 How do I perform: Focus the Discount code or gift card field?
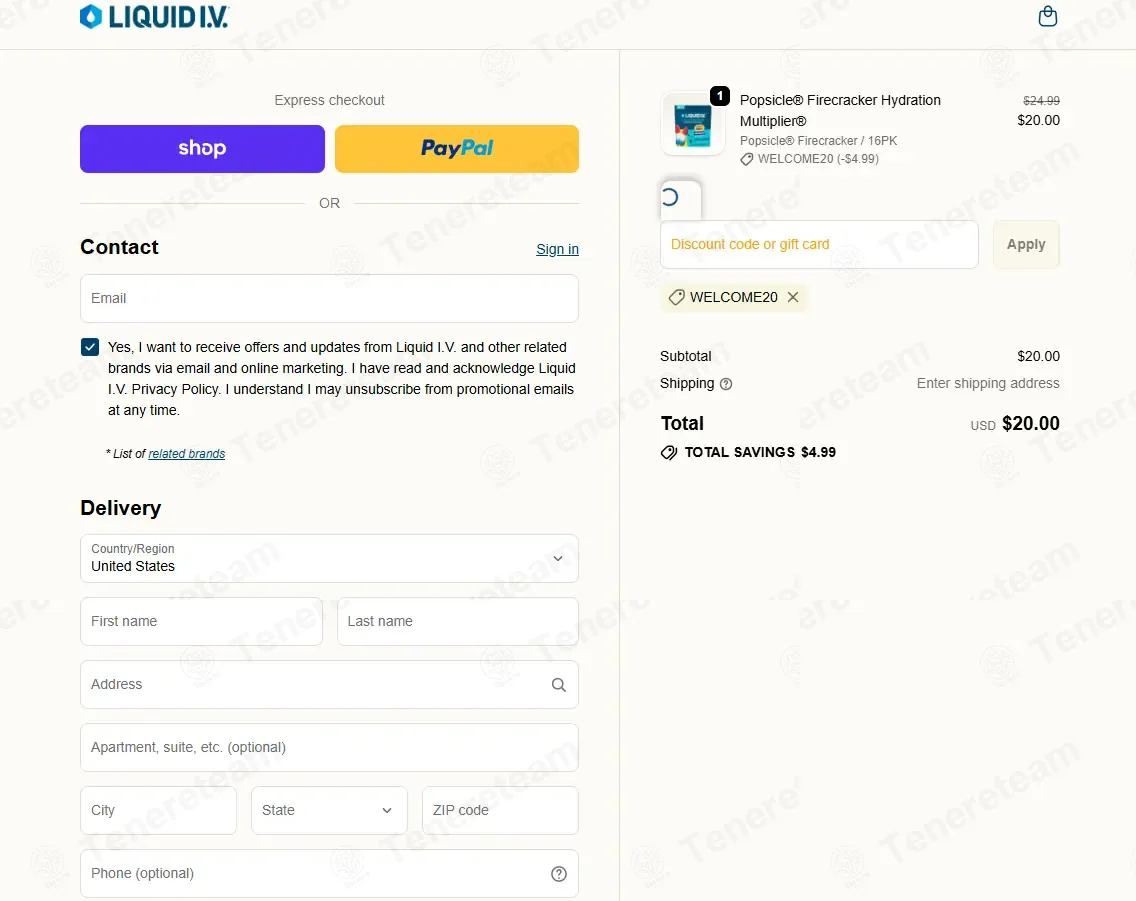819,245
